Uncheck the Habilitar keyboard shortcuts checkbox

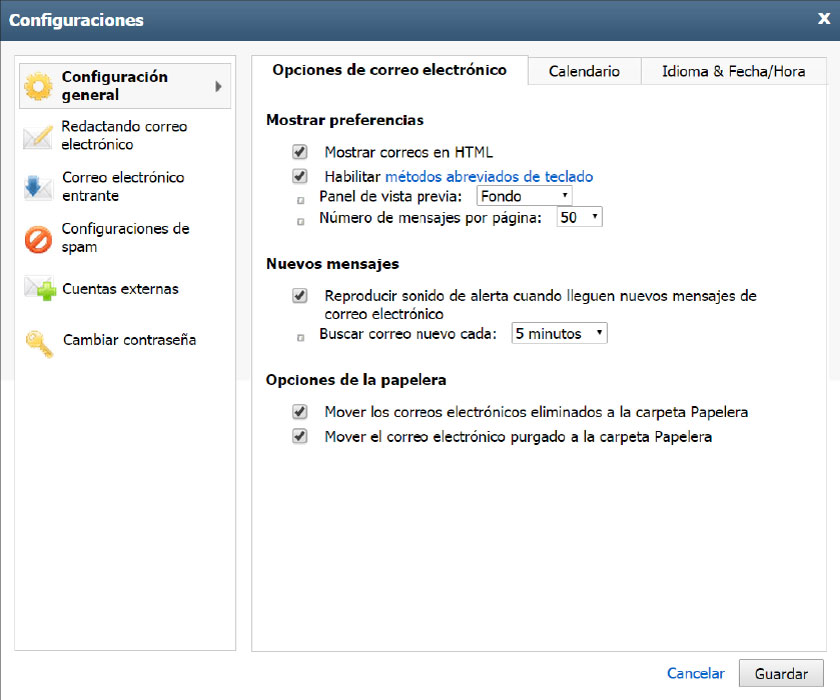click(299, 176)
